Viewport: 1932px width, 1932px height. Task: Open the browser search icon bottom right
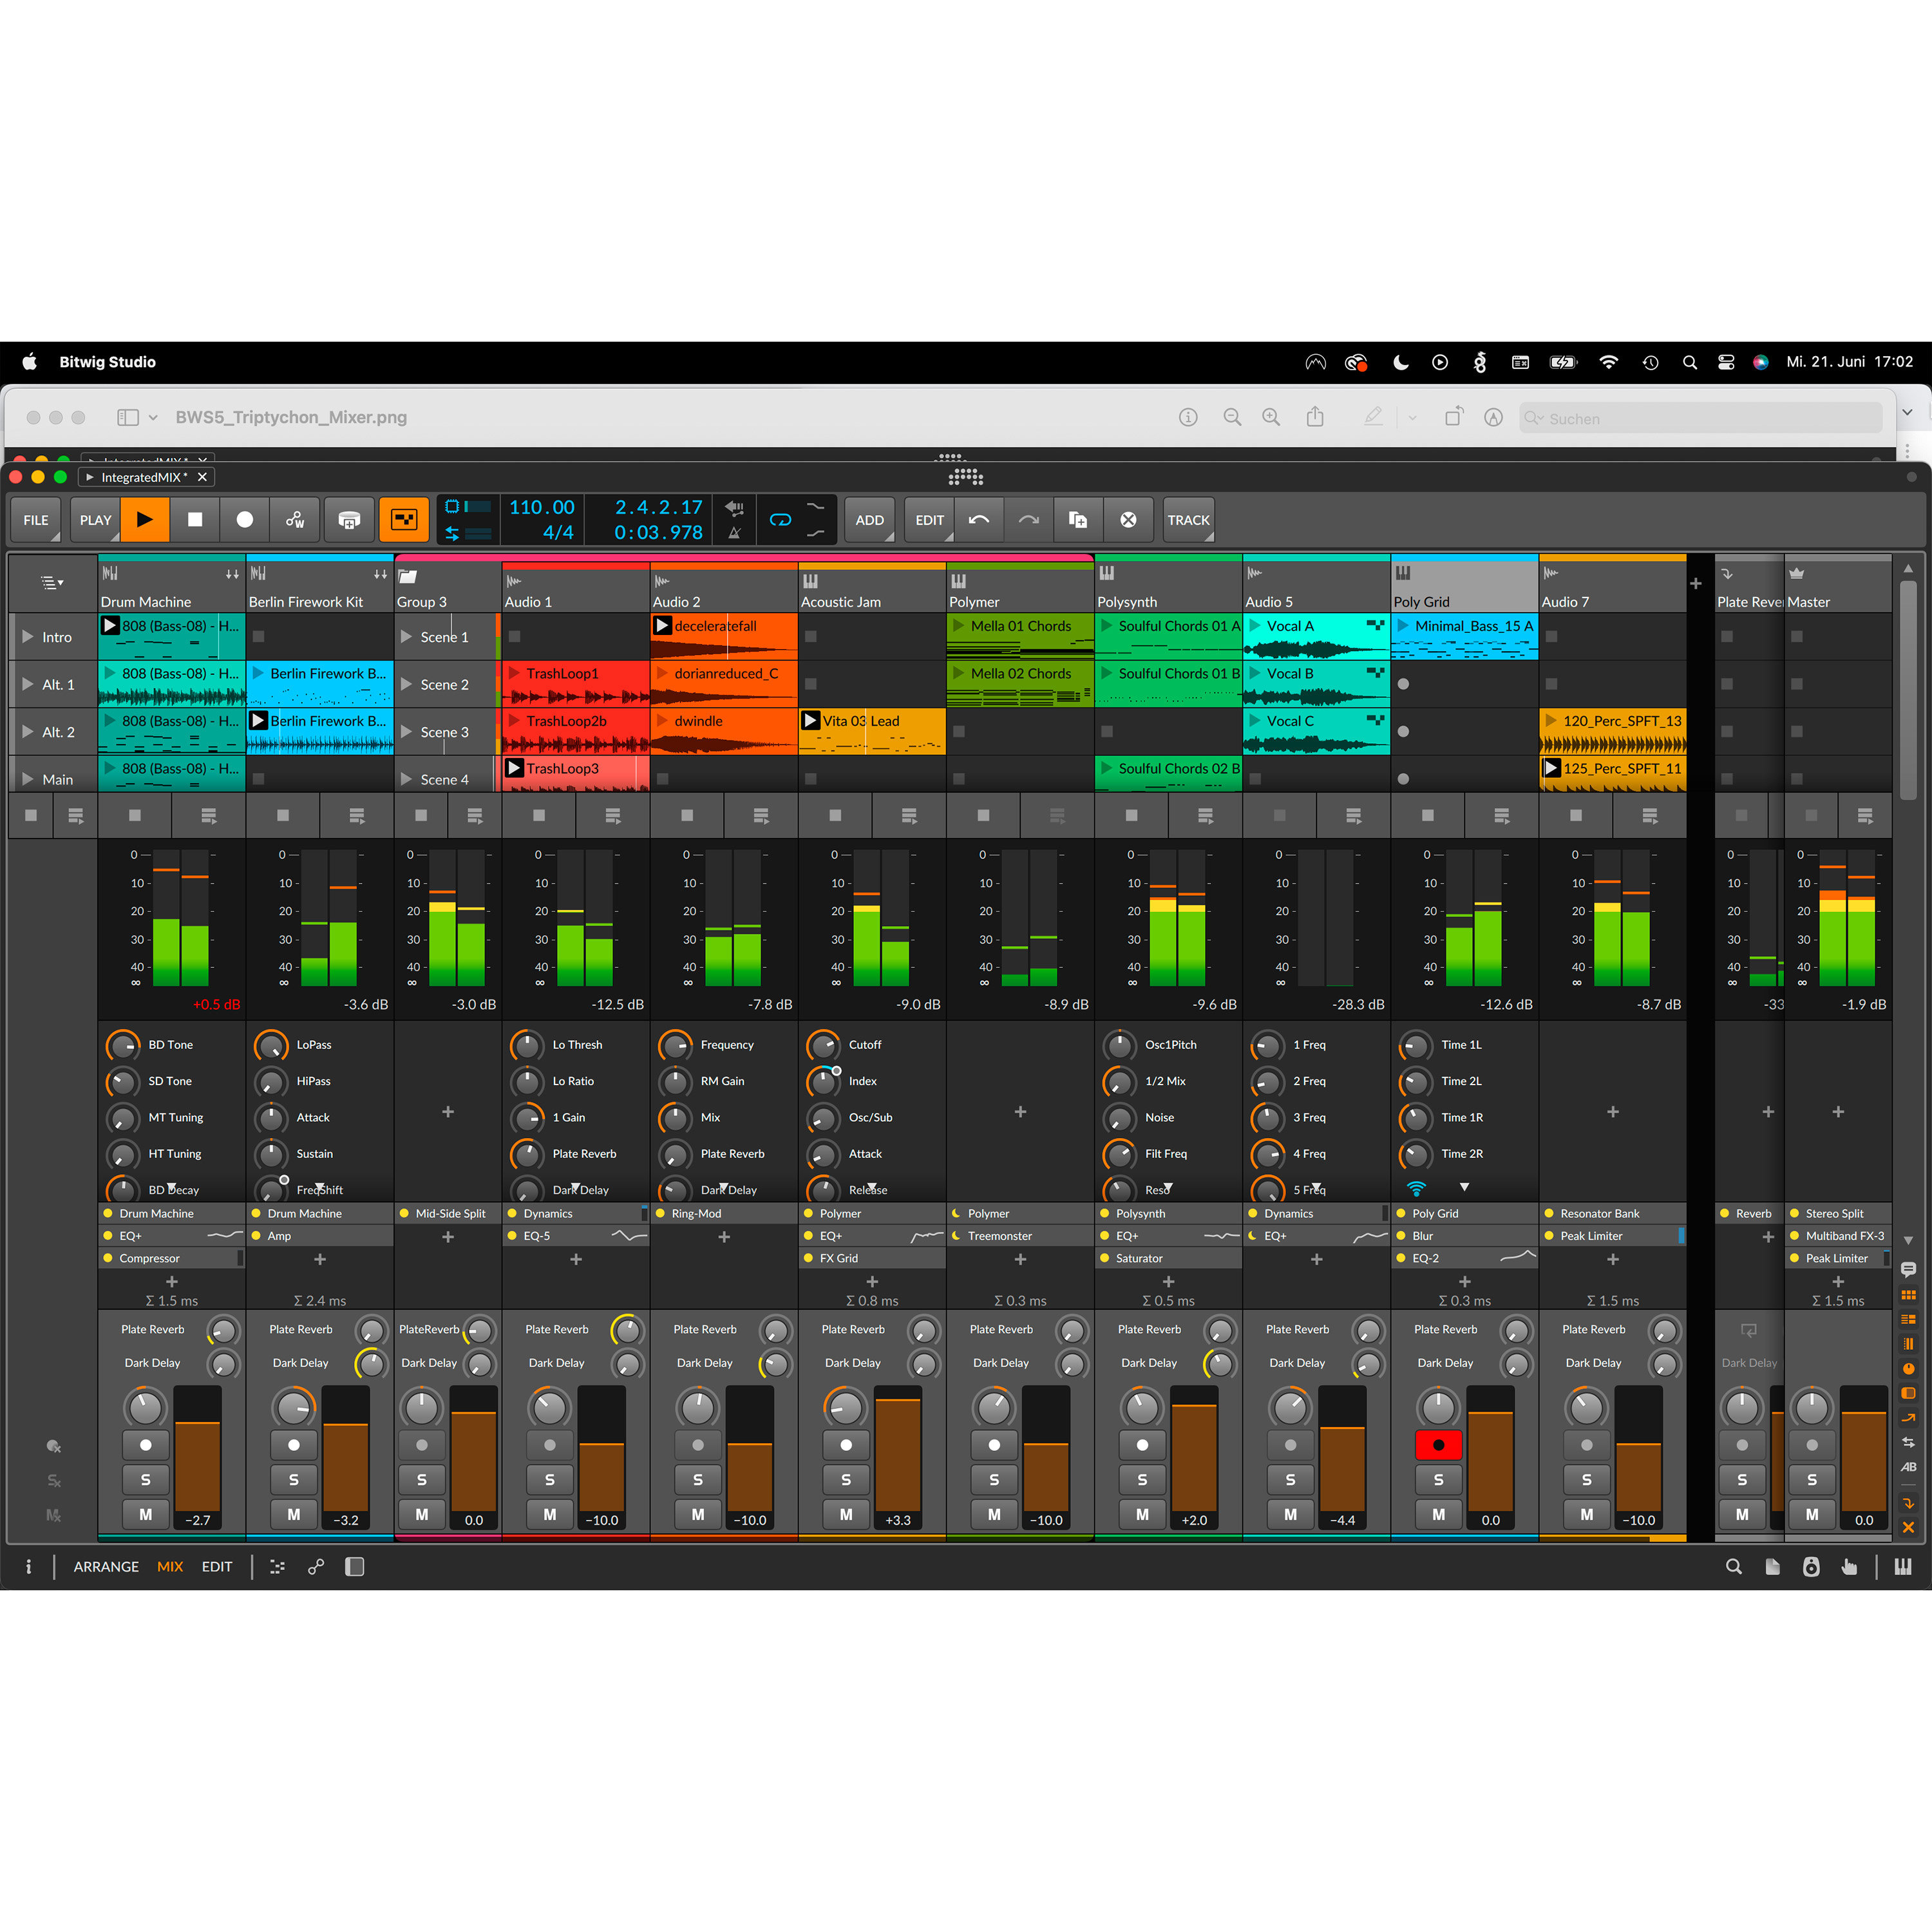(x=1734, y=1566)
